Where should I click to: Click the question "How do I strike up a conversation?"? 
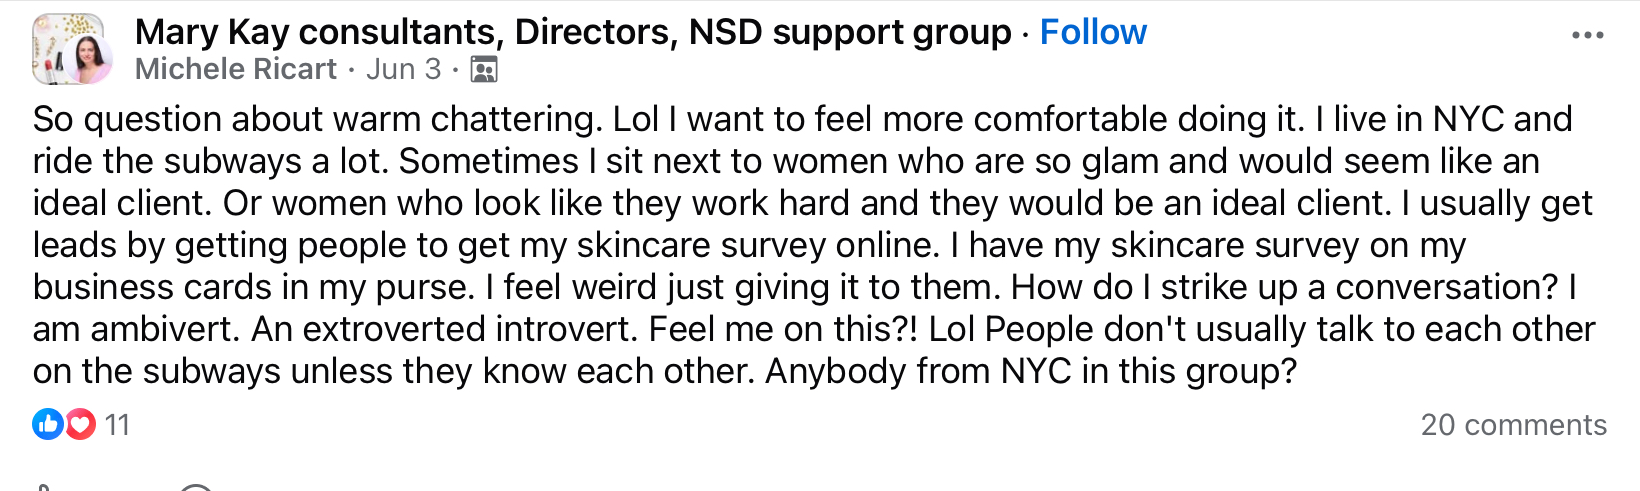coord(1285,287)
